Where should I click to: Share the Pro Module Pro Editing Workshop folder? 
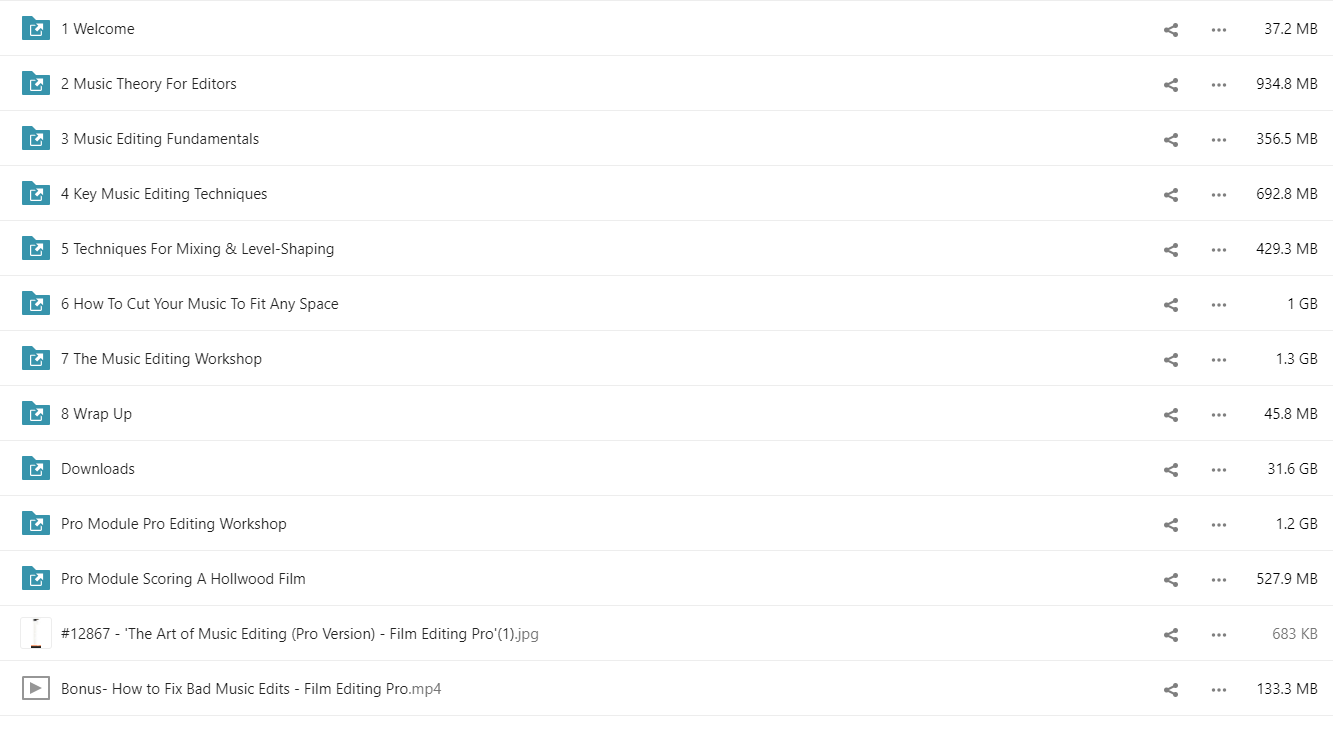1171,525
